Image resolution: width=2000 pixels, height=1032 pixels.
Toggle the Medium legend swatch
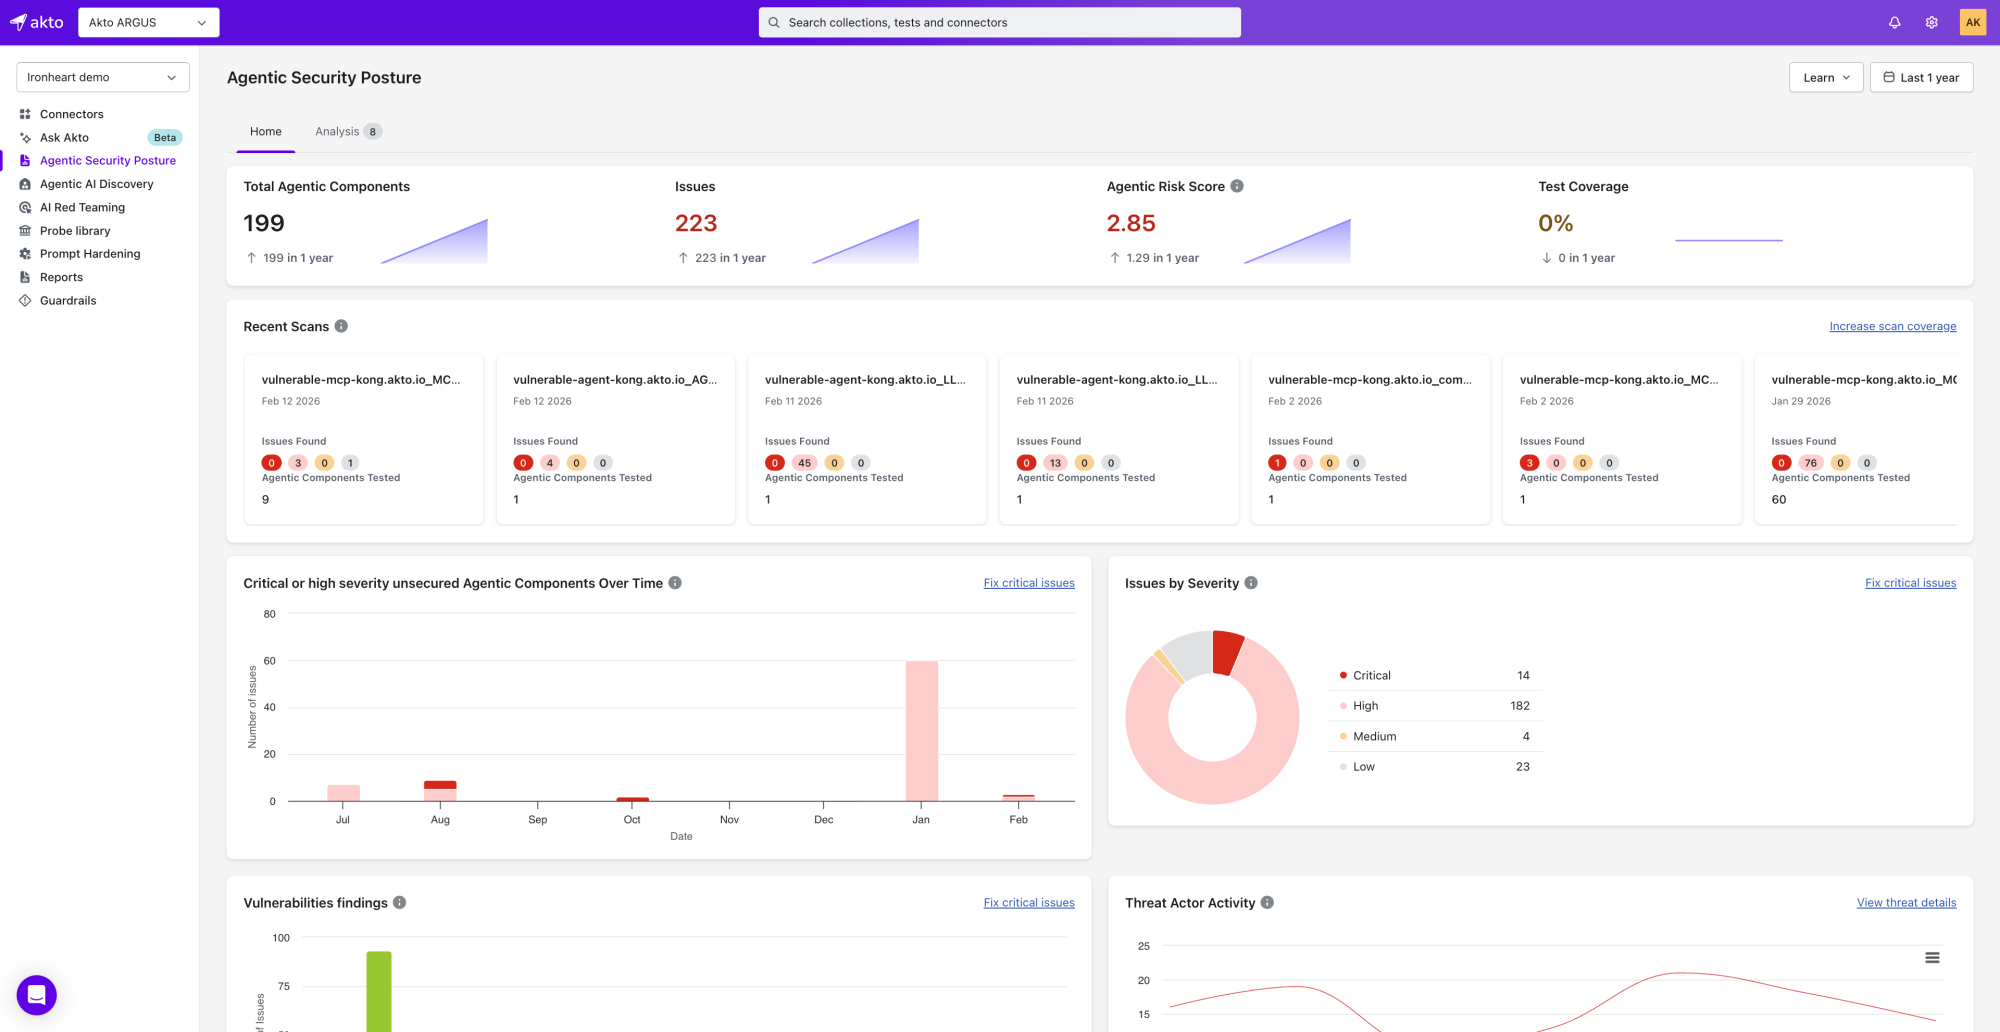coord(1343,736)
